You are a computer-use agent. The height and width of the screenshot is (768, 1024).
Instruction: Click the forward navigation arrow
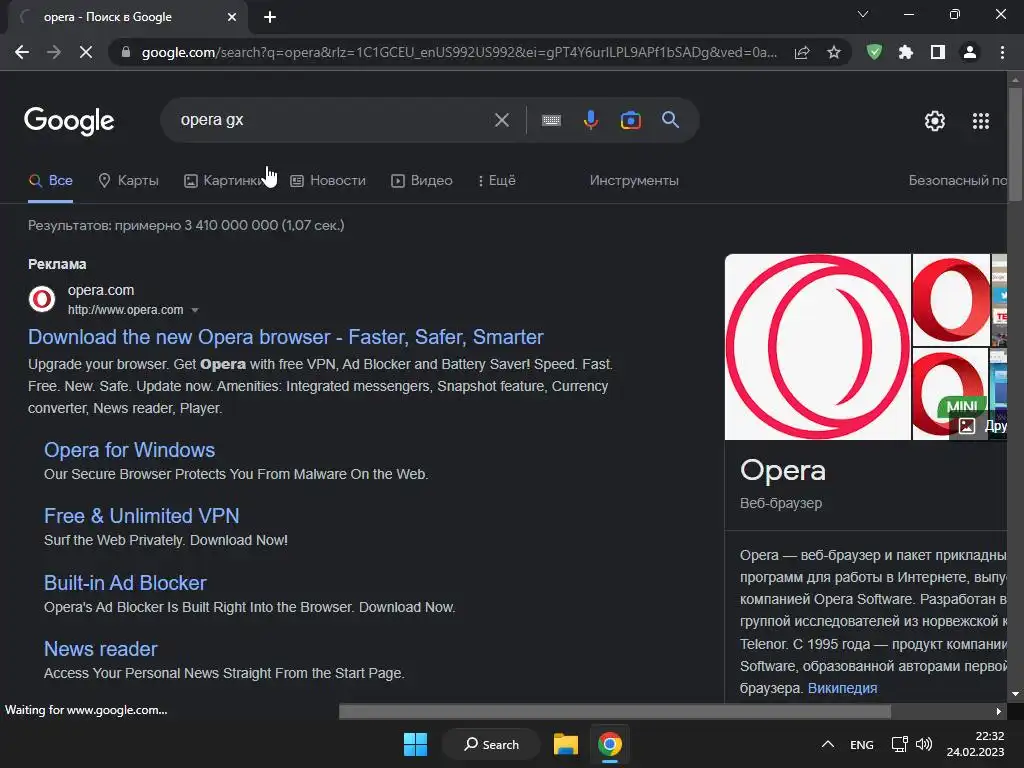coord(54,52)
